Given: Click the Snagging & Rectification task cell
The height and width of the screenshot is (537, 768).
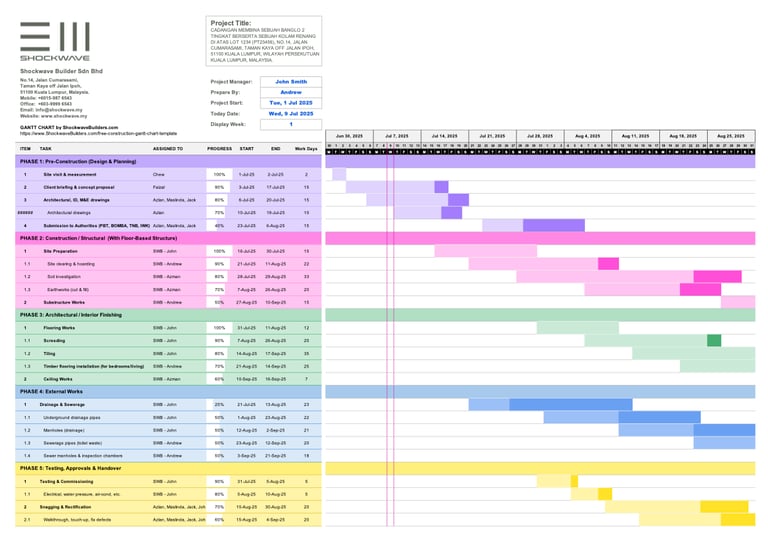Looking at the screenshot, I should [65, 507].
